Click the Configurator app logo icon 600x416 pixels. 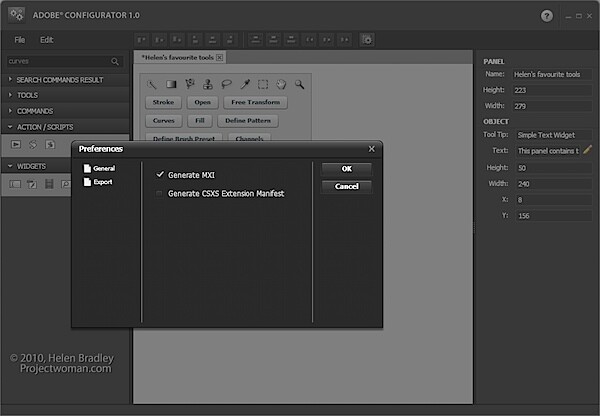(16, 15)
